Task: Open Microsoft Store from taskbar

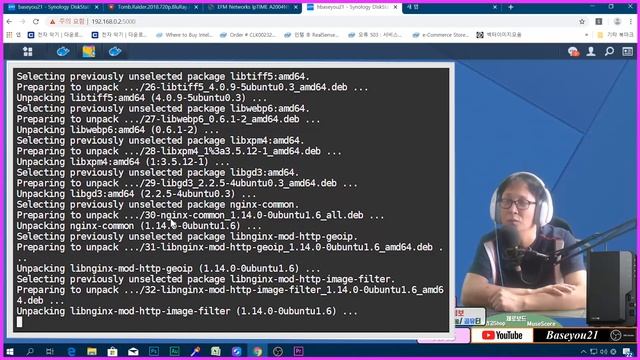Action: pyautogui.click(x=112, y=351)
